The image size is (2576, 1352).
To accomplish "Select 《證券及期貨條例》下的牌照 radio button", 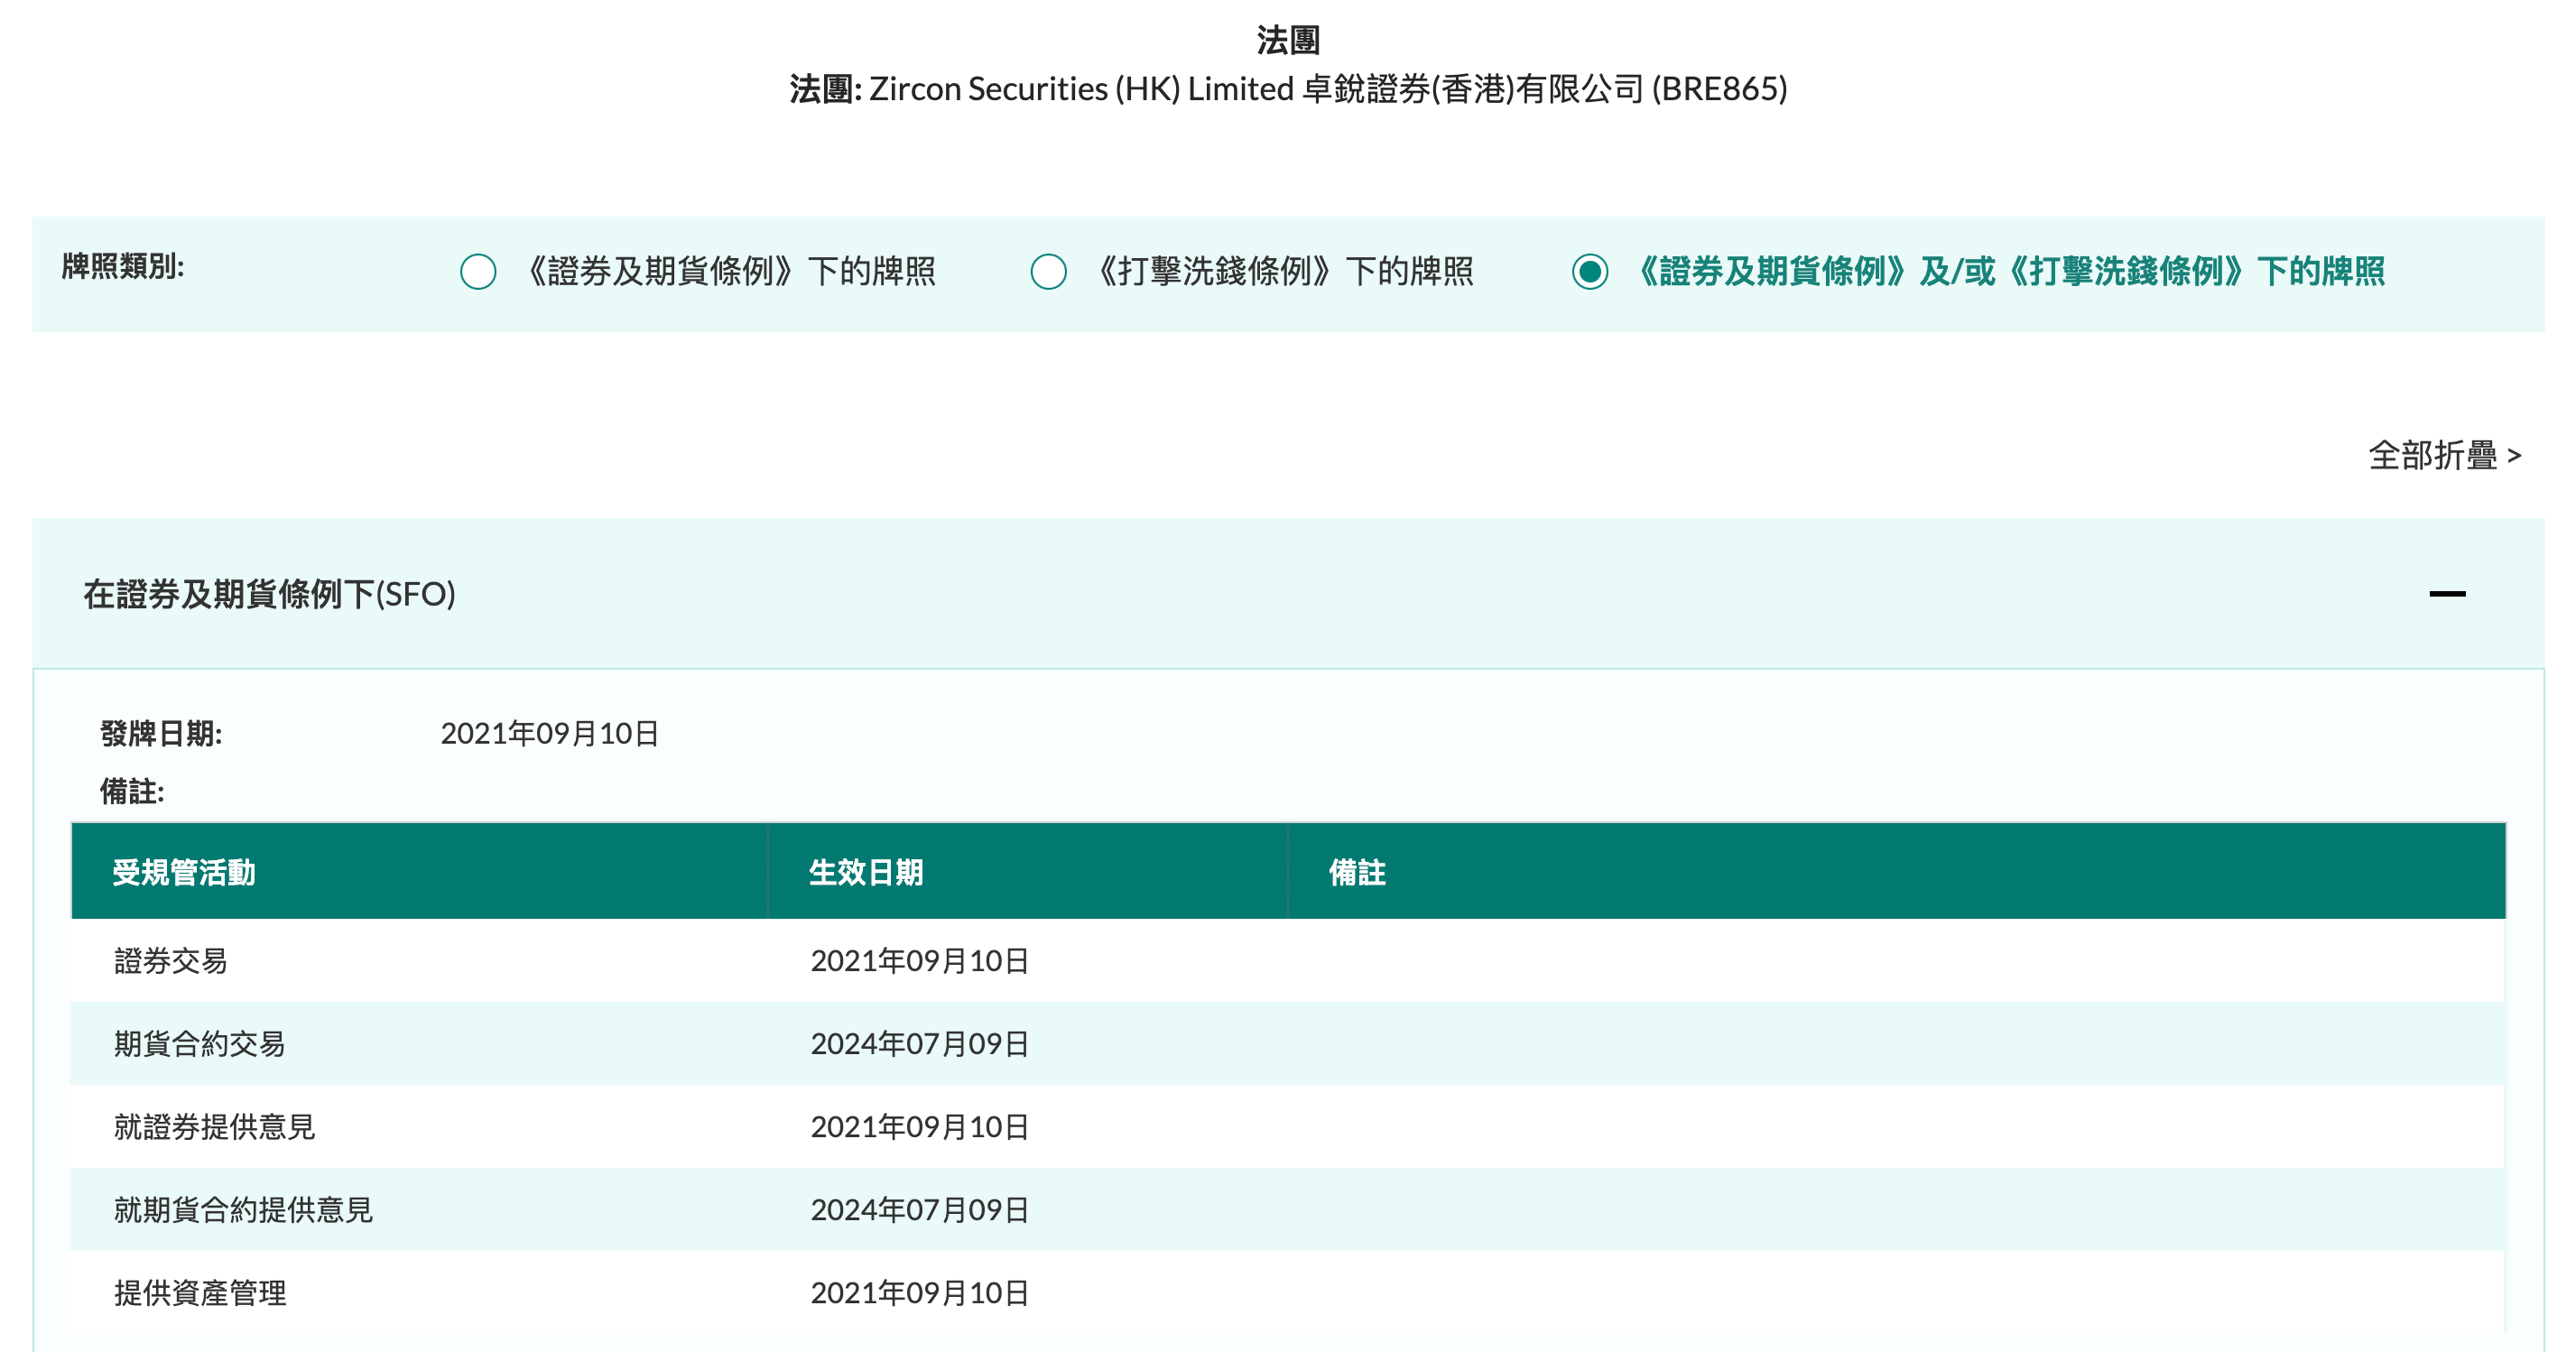I will (x=478, y=272).
